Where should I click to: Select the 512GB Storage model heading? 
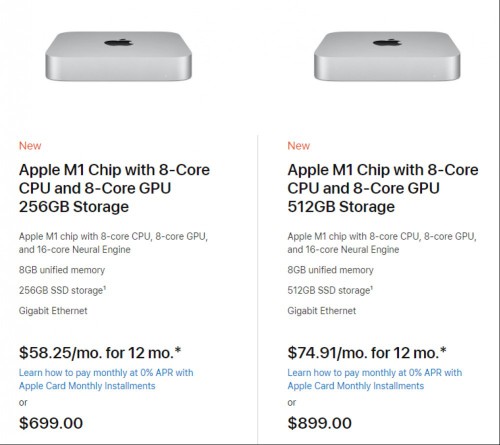click(x=383, y=188)
